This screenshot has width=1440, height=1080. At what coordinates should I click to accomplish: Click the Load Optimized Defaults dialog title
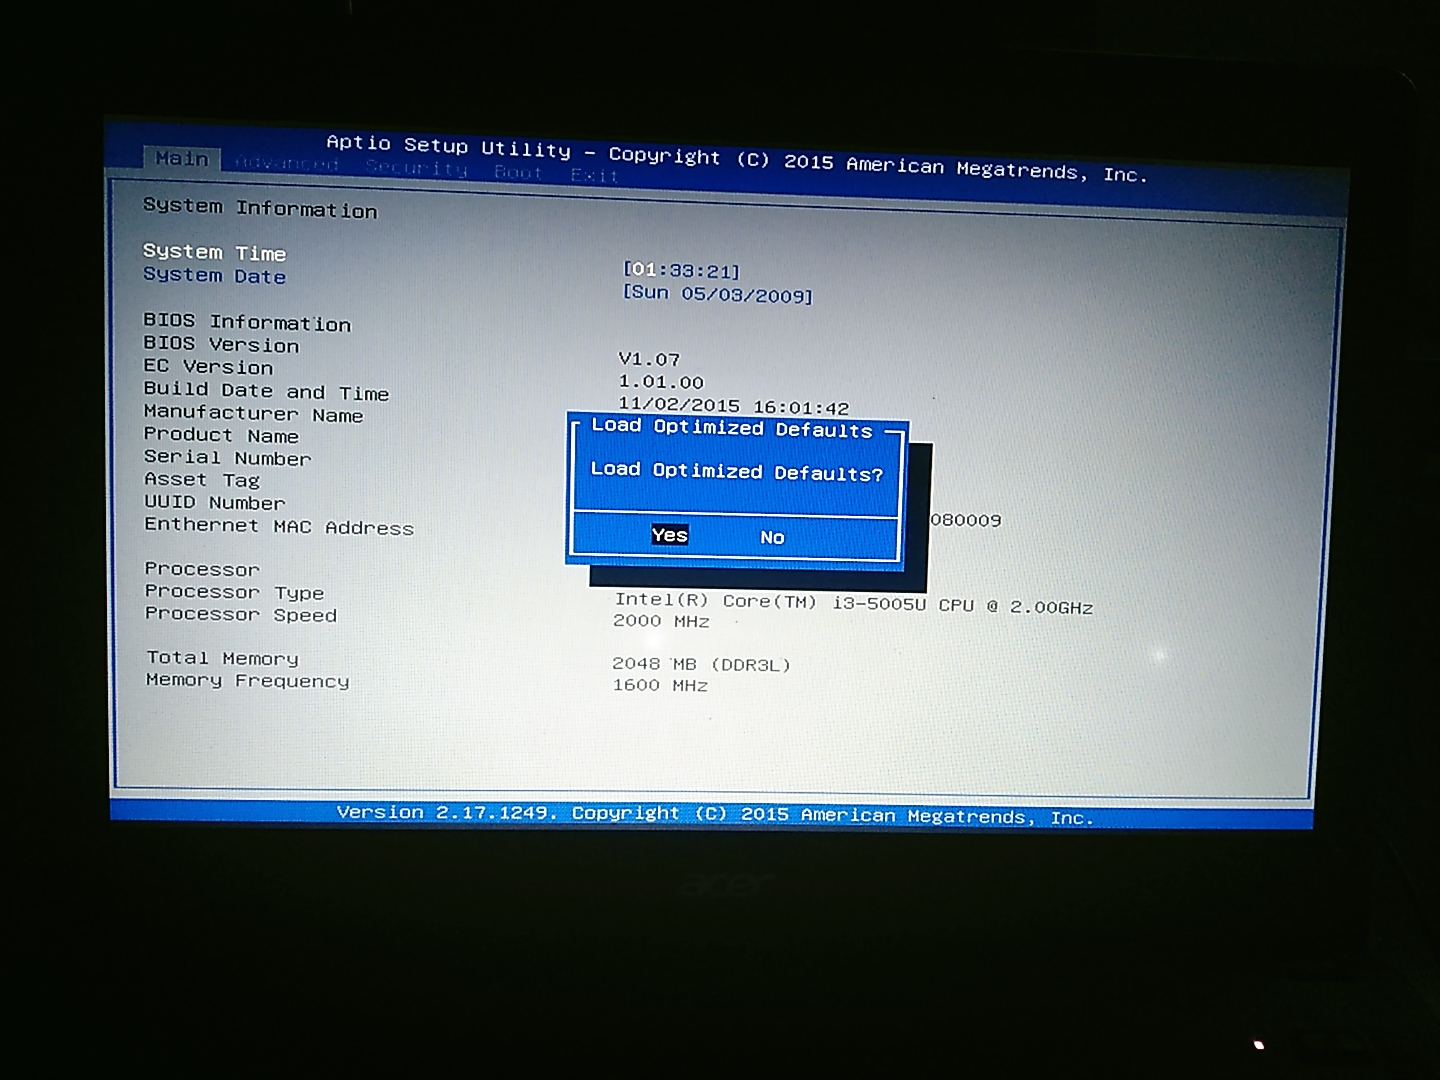point(732,428)
